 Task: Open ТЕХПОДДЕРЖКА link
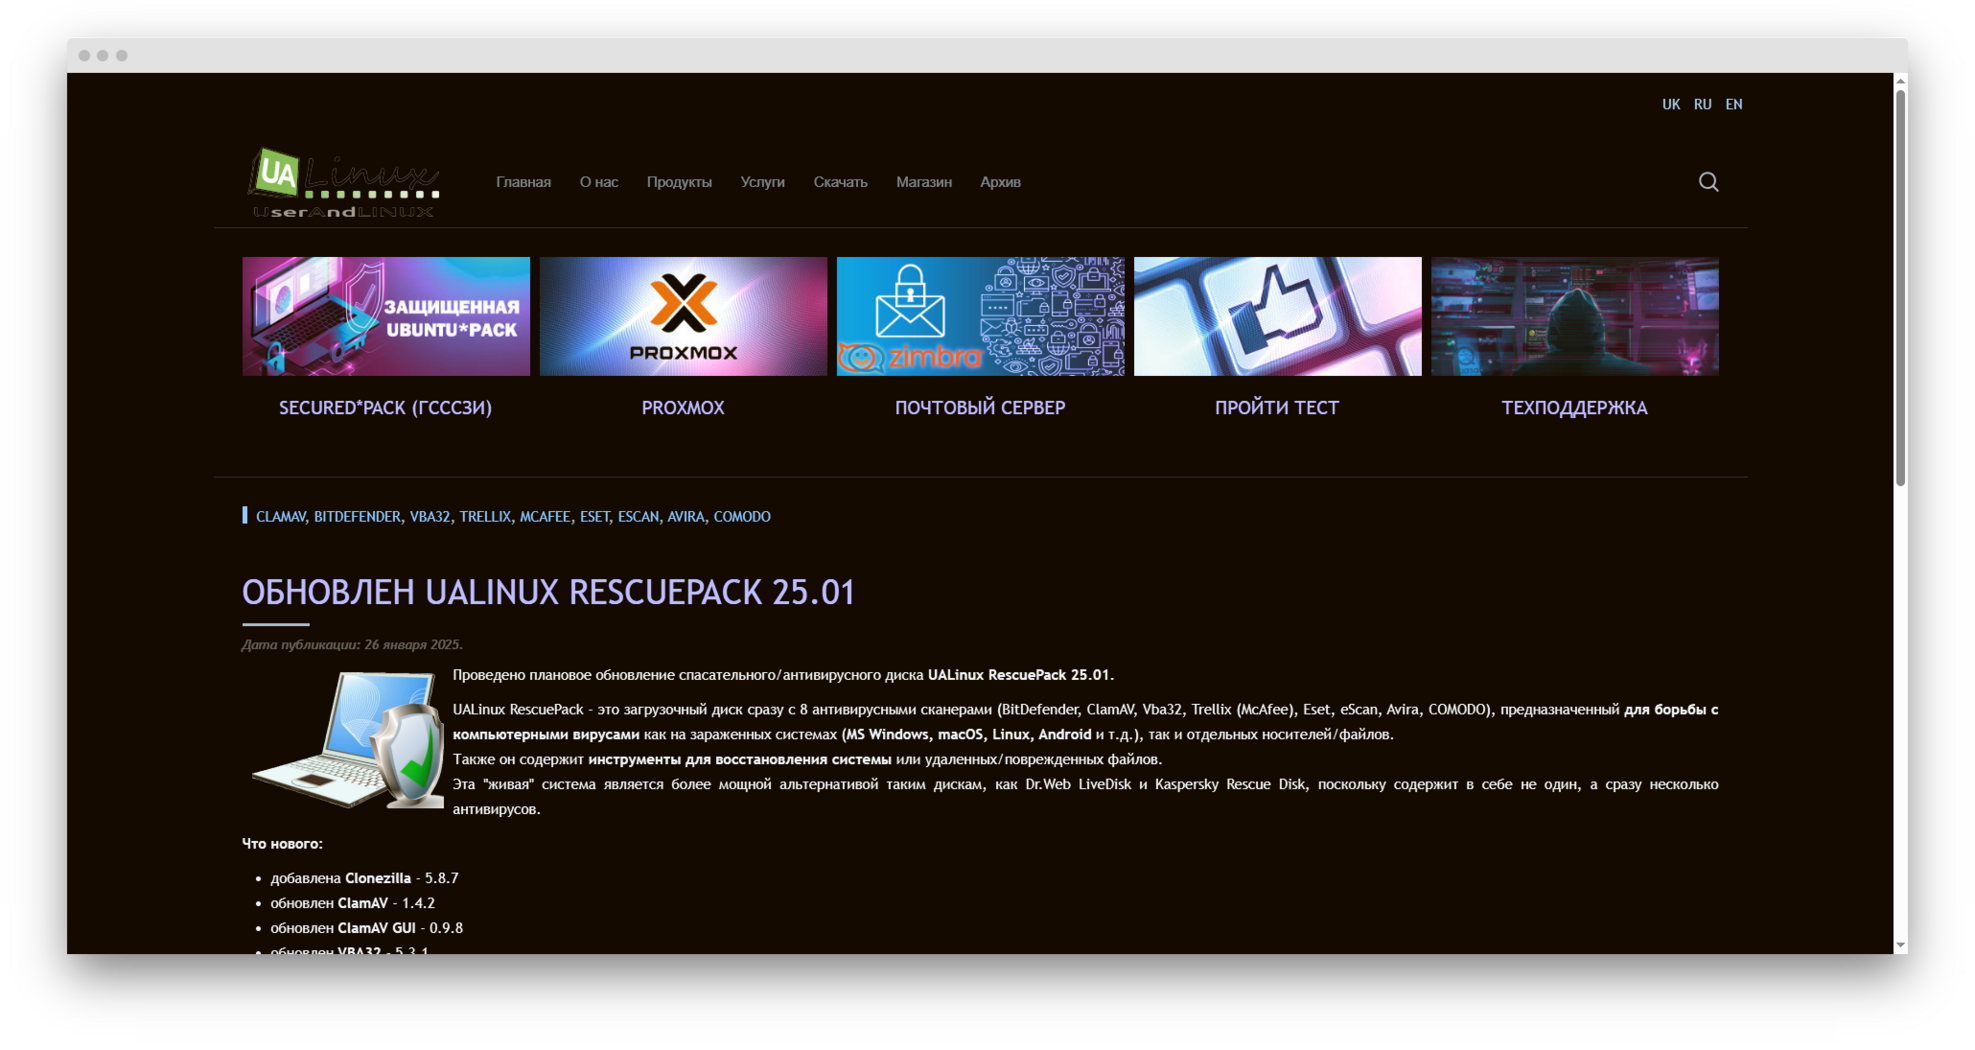[1574, 407]
